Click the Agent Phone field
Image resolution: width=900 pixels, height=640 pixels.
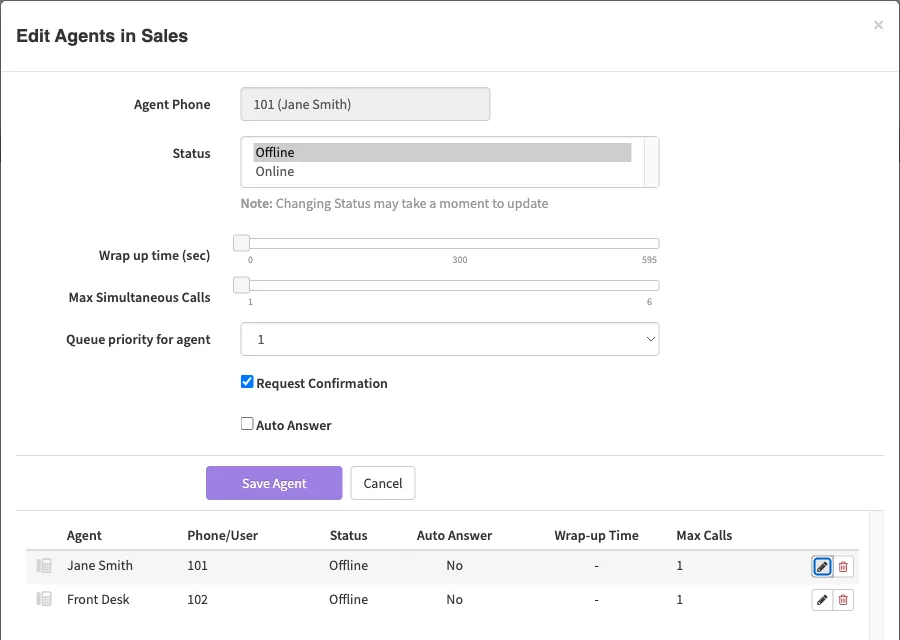(365, 104)
